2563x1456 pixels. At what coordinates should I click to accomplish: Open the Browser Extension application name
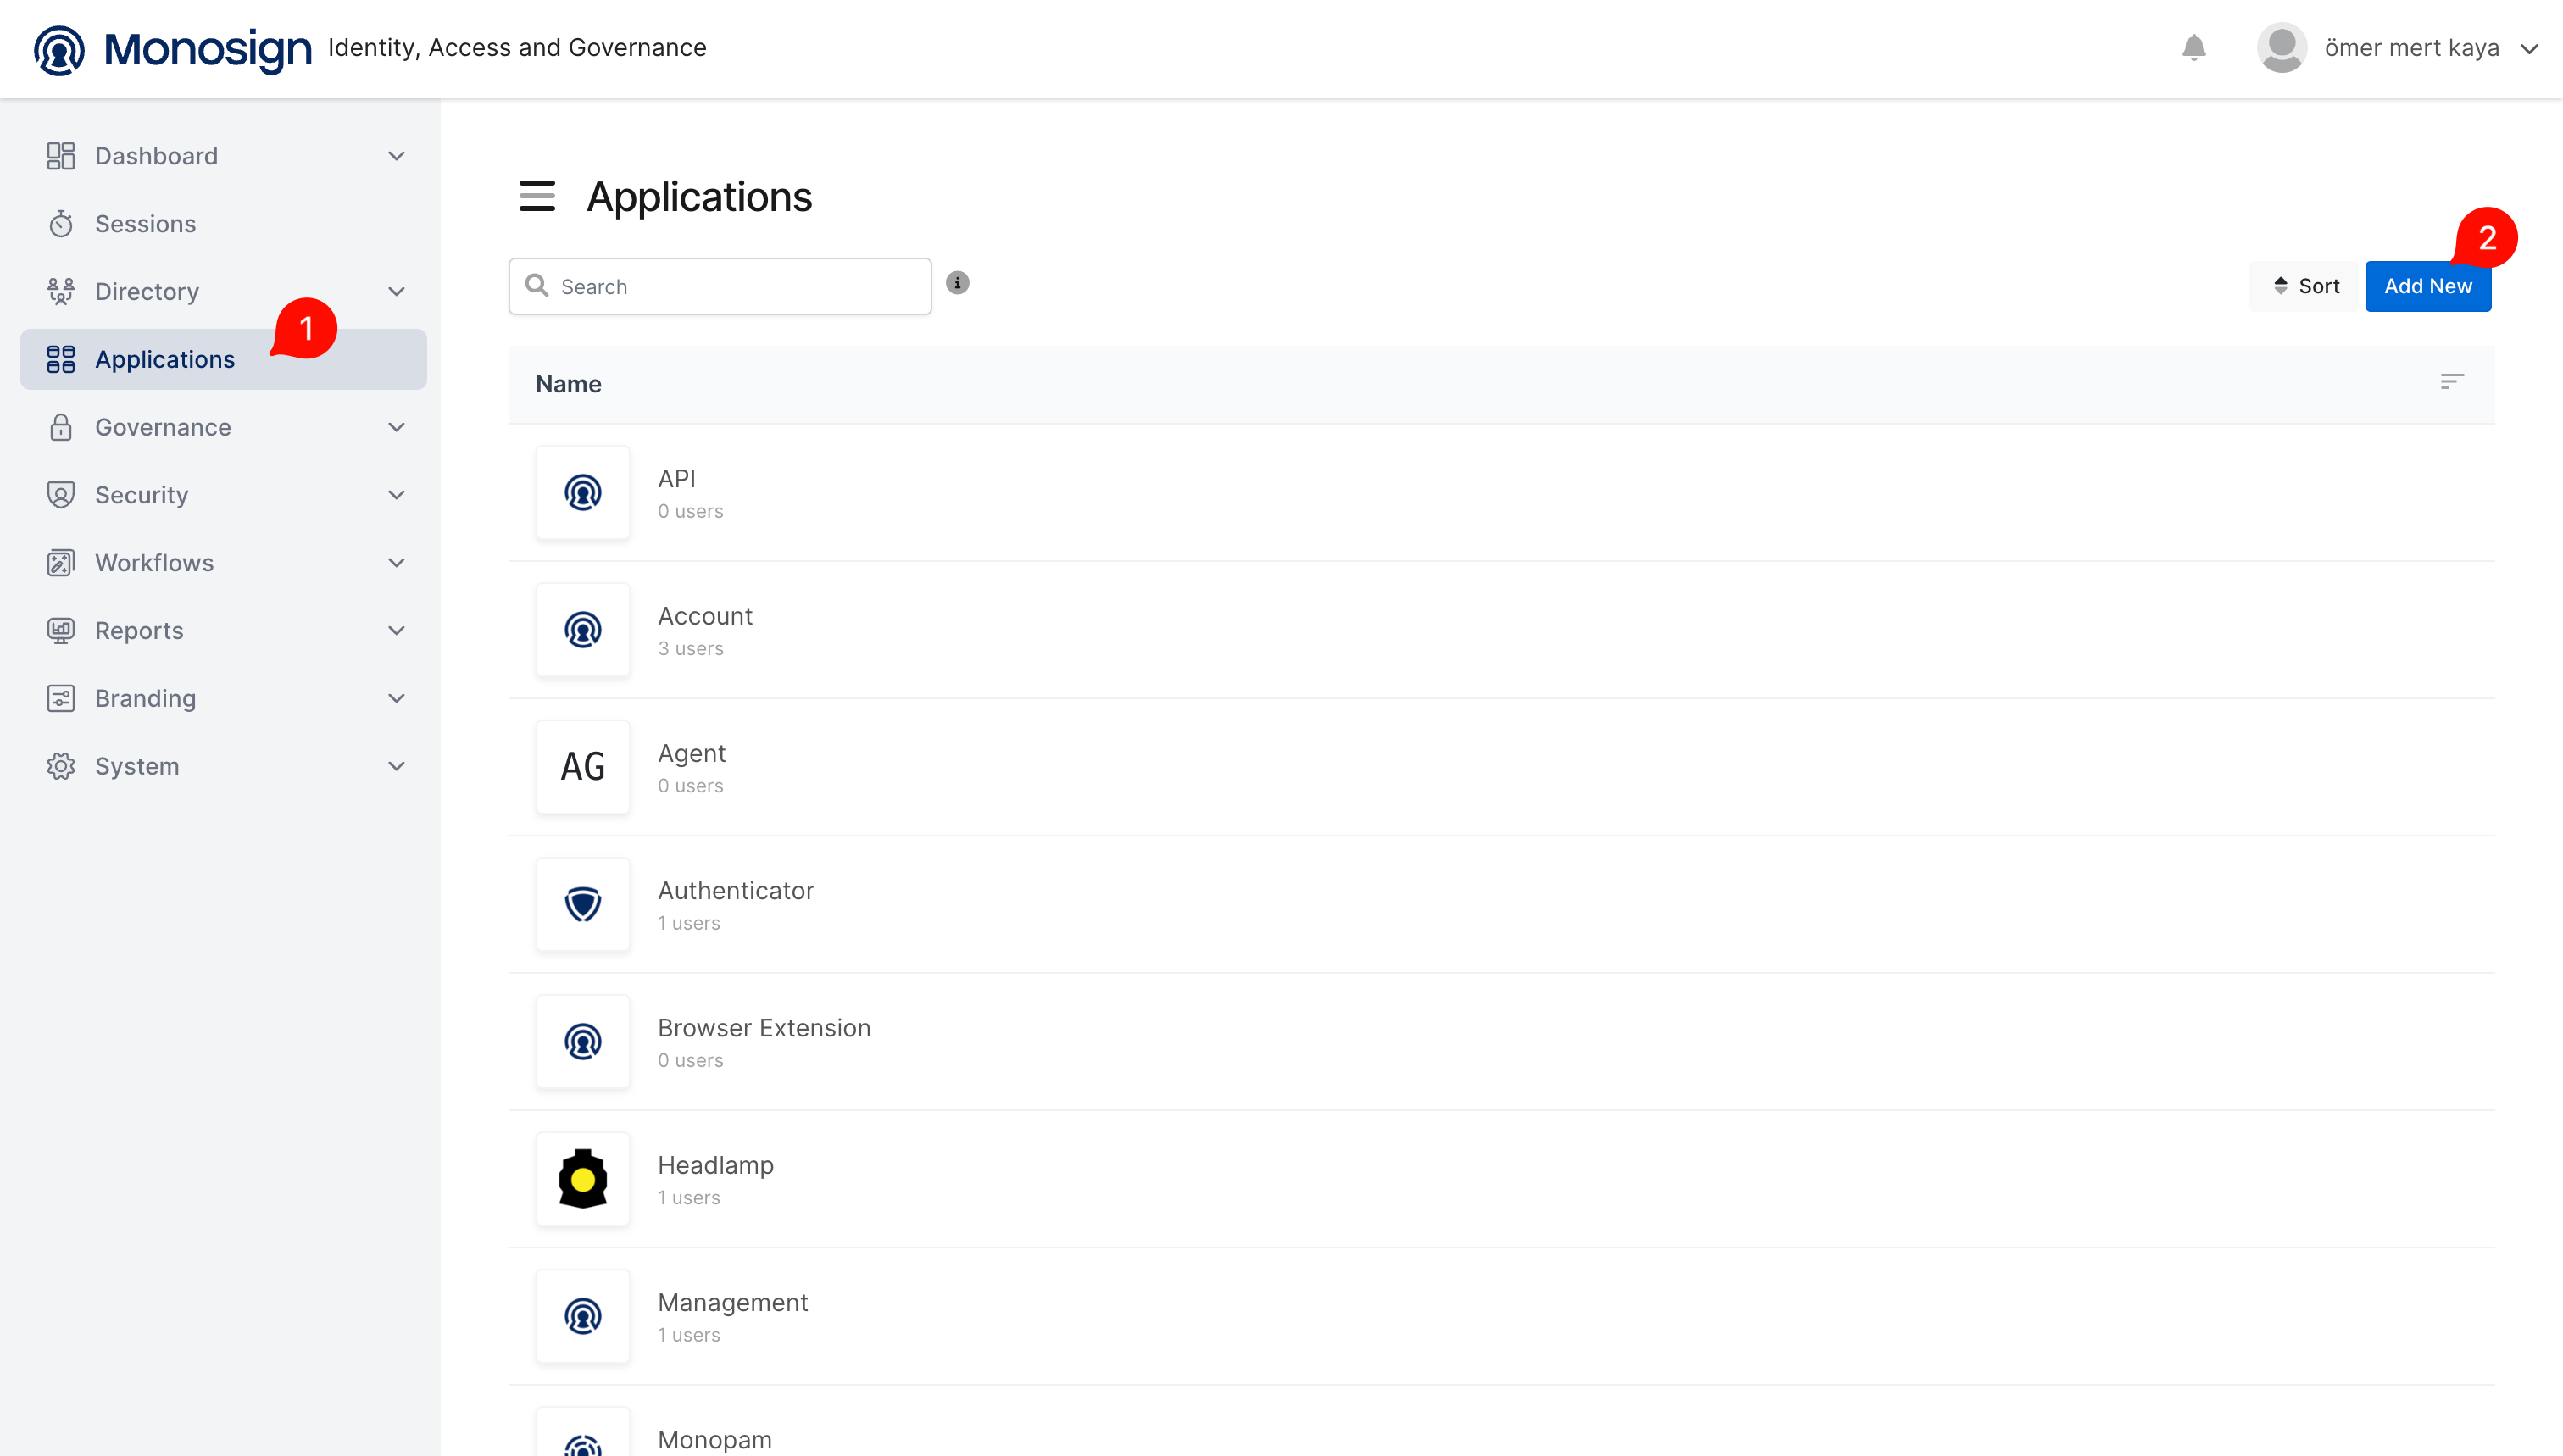pos(764,1028)
